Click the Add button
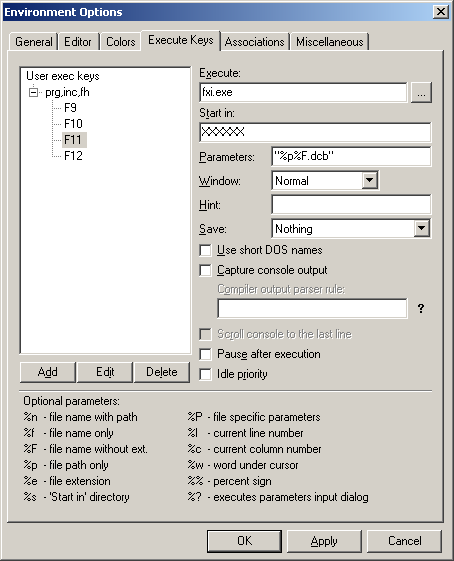454x561 pixels. (48, 372)
